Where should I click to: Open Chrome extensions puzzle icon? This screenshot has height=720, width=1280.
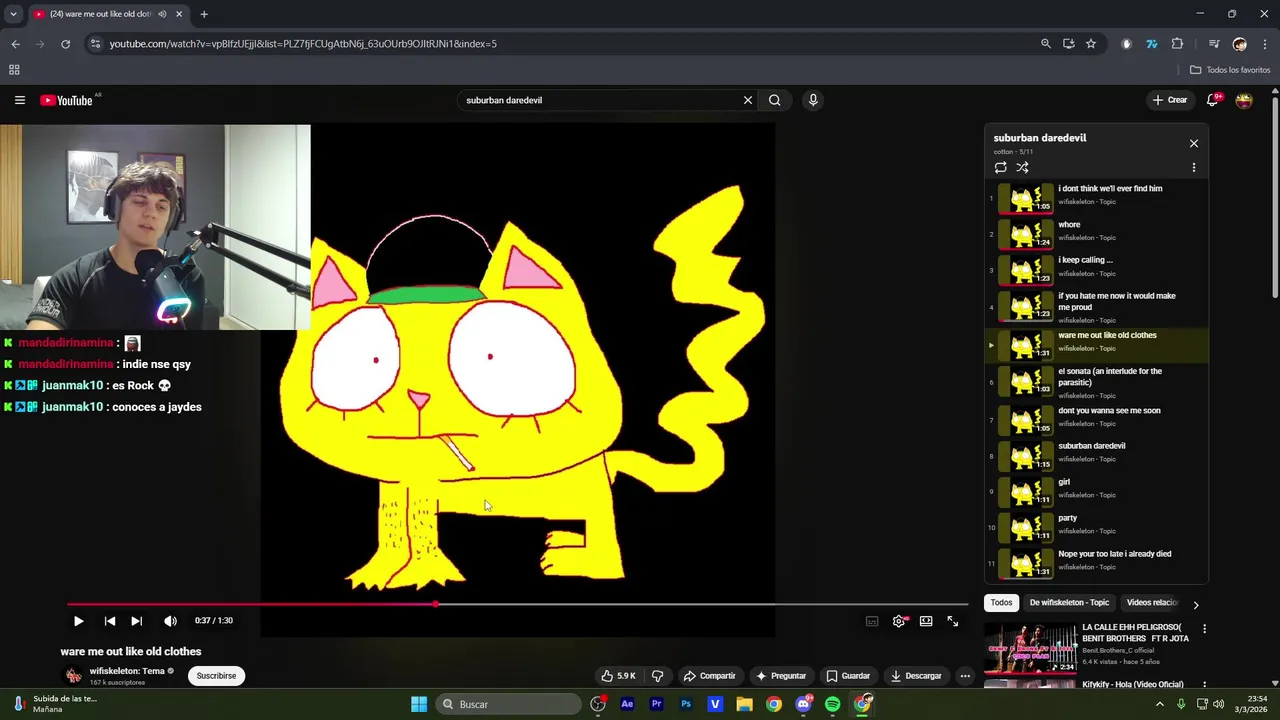[1177, 44]
